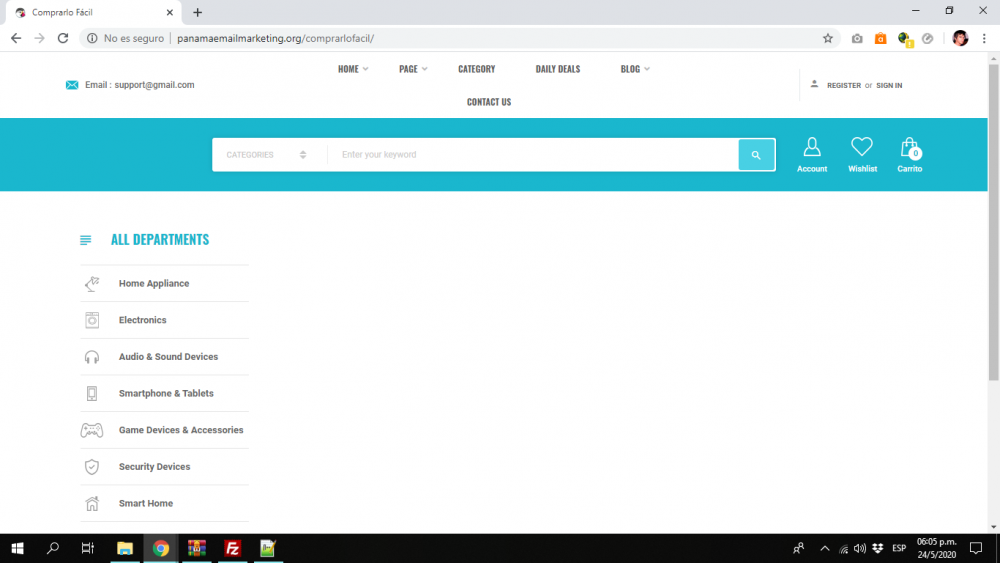Focus the 'Enter your keyword' search field
This screenshot has width=1000, height=563.
pos(533,155)
